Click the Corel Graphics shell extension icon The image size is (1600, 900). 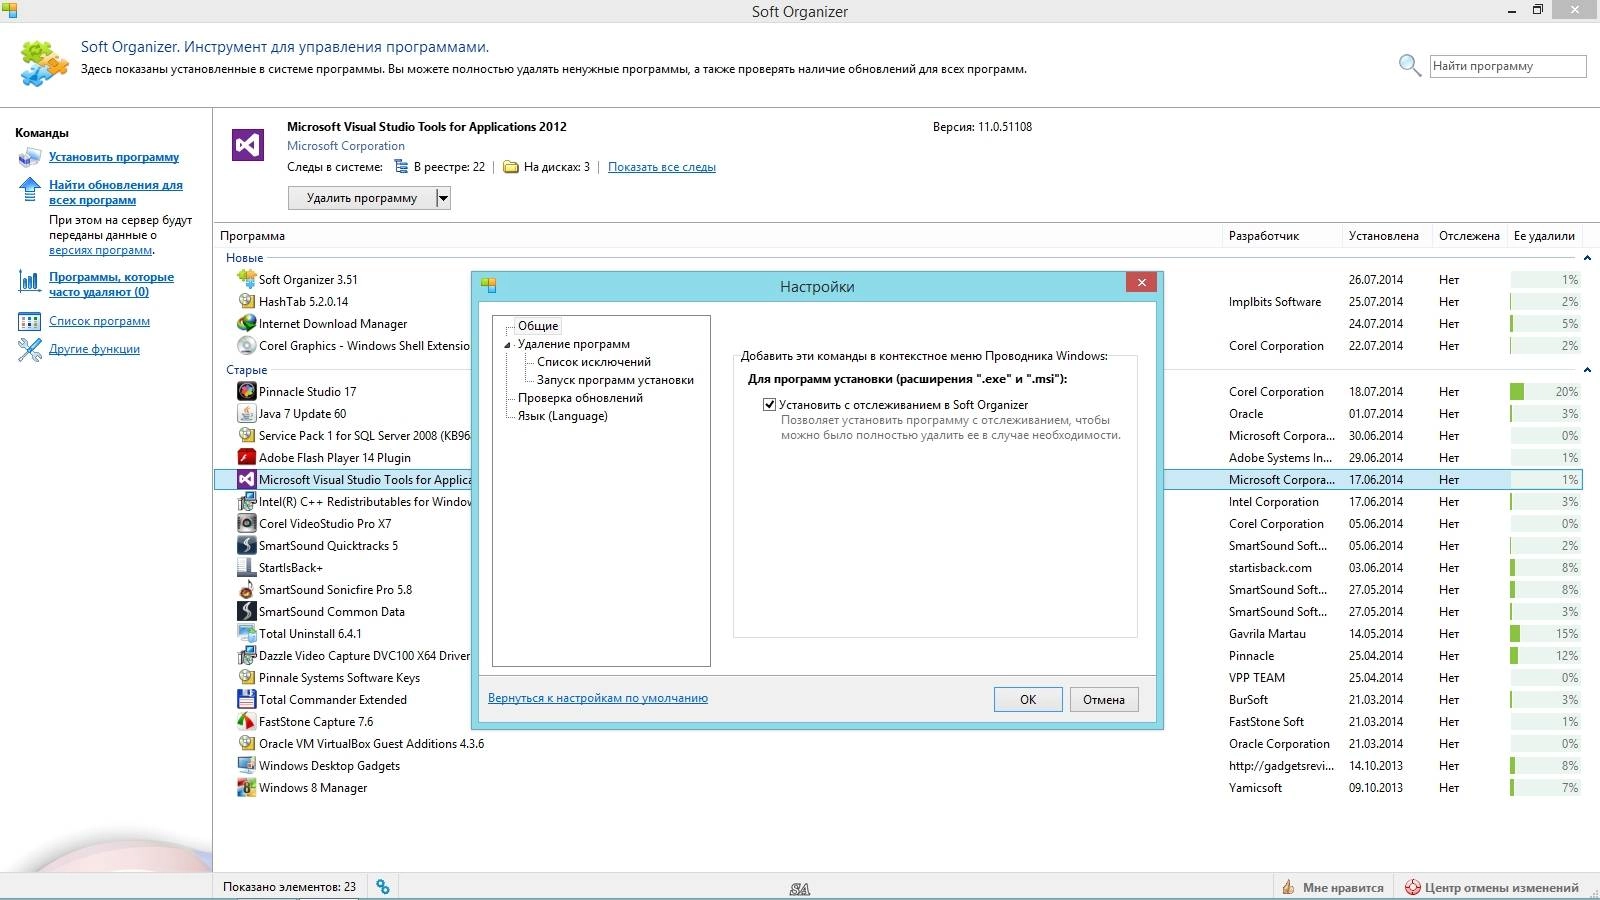246,345
